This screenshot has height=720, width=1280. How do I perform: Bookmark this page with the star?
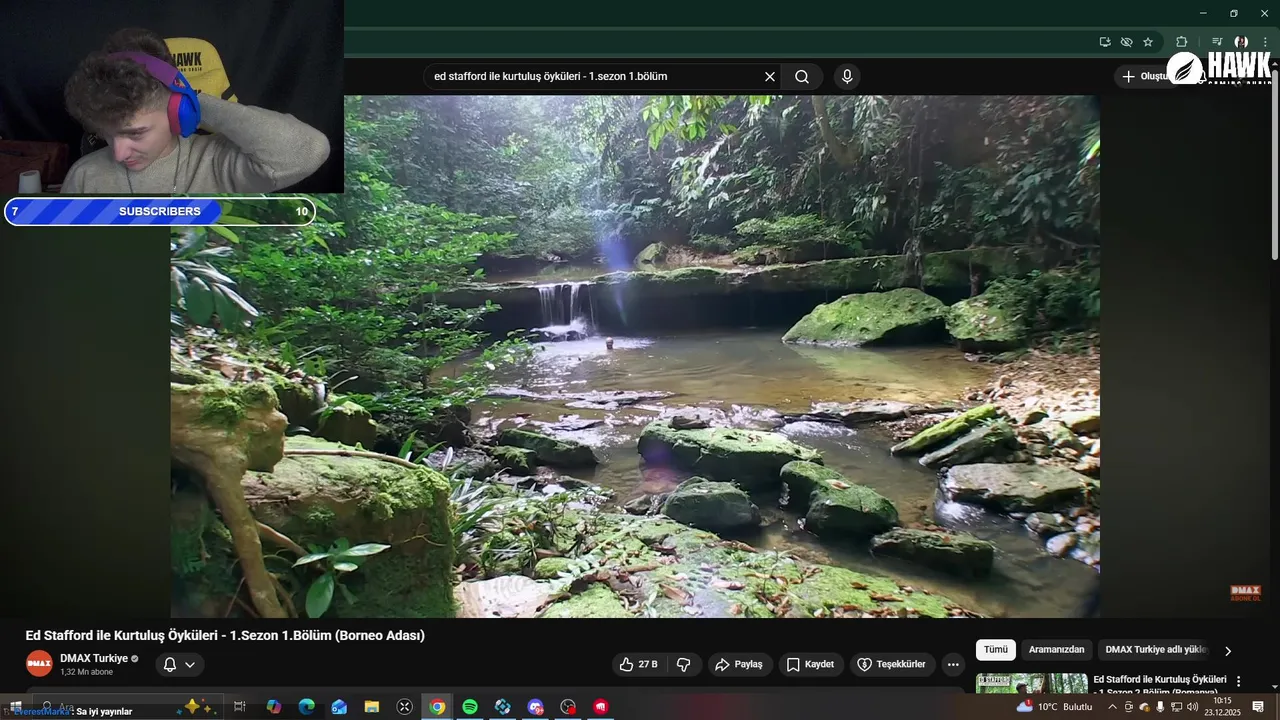[x=1148, y=42]
